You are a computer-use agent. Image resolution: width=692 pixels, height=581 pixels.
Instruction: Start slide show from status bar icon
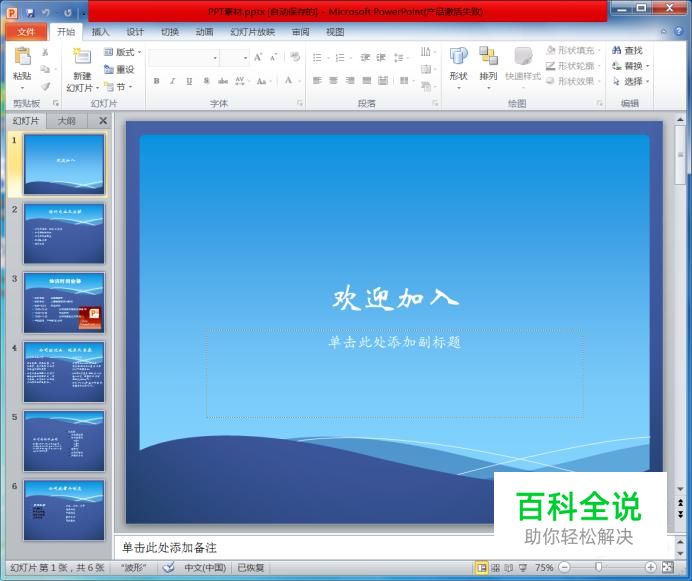(523, 568)
